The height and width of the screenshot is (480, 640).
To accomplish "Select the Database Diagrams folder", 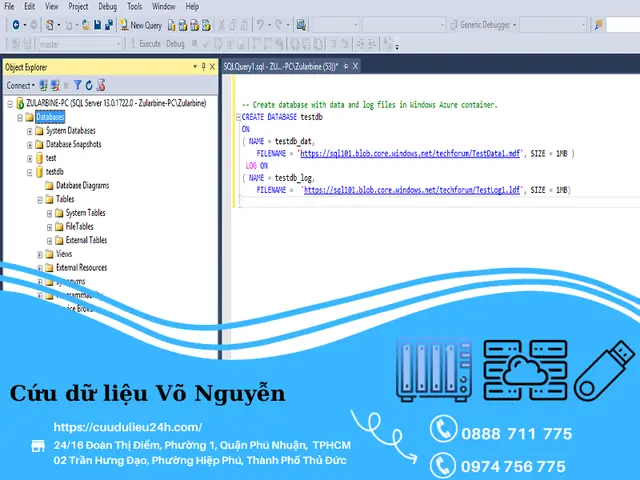I will click(x=82, y=186).
